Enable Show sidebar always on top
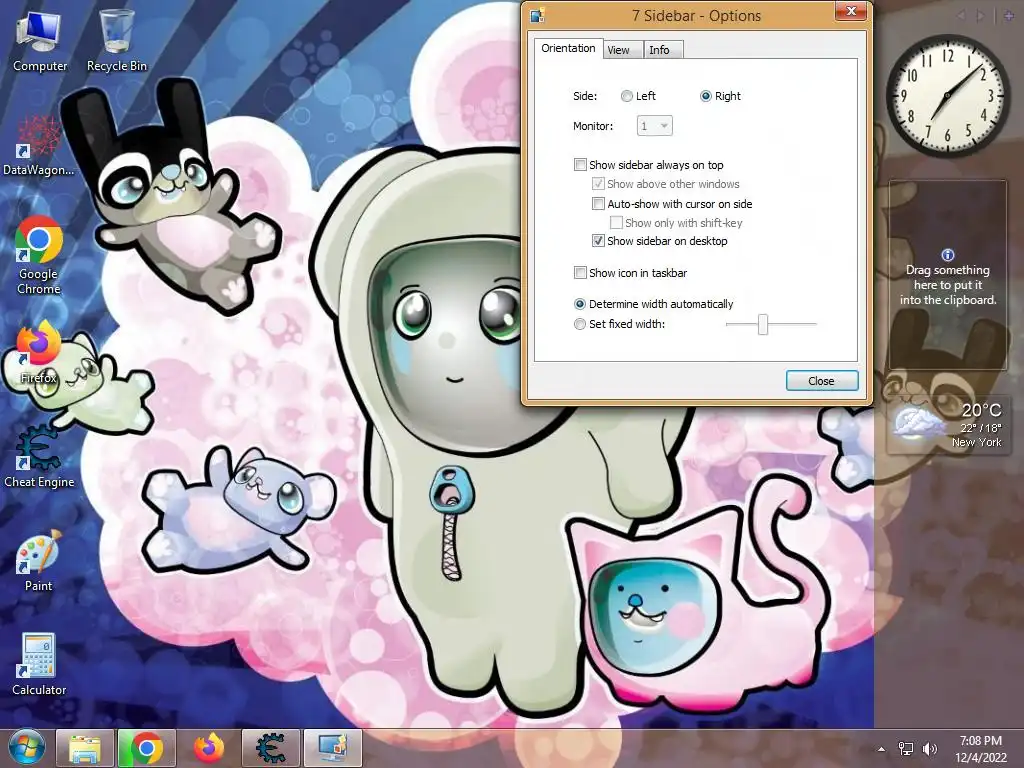 click(580, 165)
